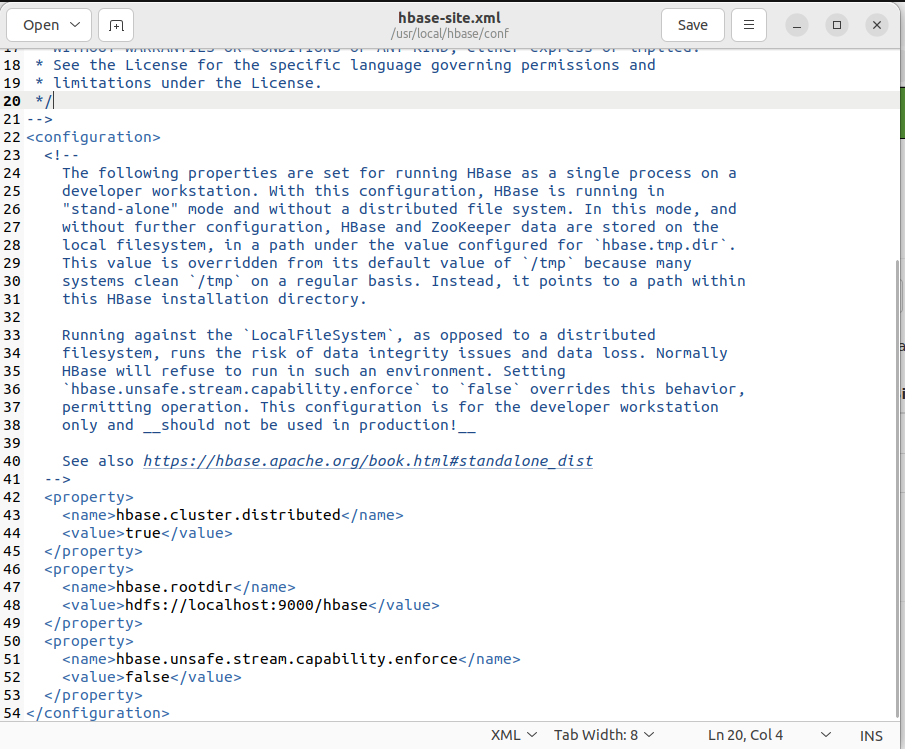
Task: Click '__should not be used in production!__' text
Action: pyautogui.click(x=309, y=425)
